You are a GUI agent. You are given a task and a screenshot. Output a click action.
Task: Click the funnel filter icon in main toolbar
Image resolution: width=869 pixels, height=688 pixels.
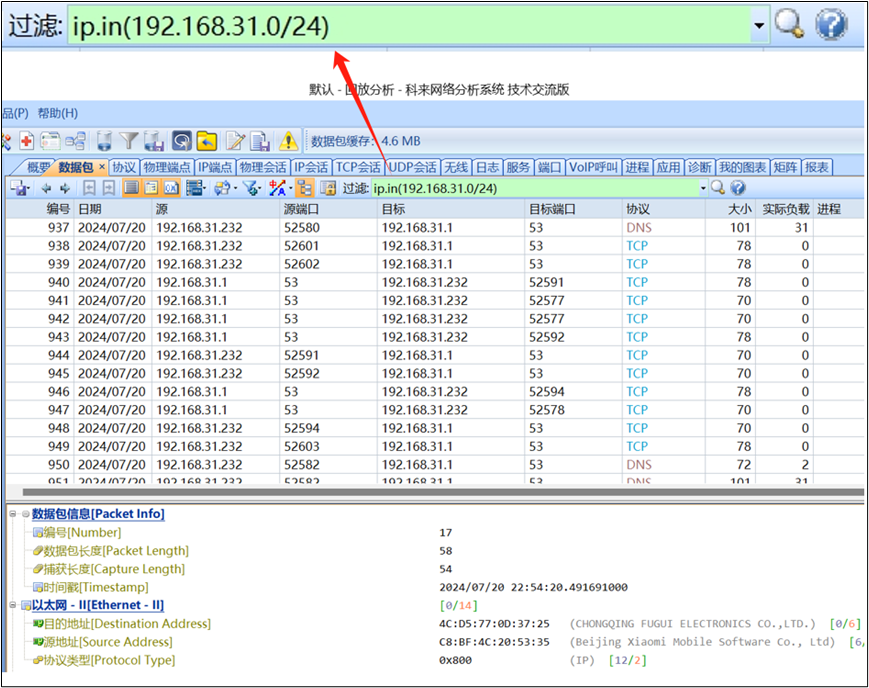tap(129, 141)
